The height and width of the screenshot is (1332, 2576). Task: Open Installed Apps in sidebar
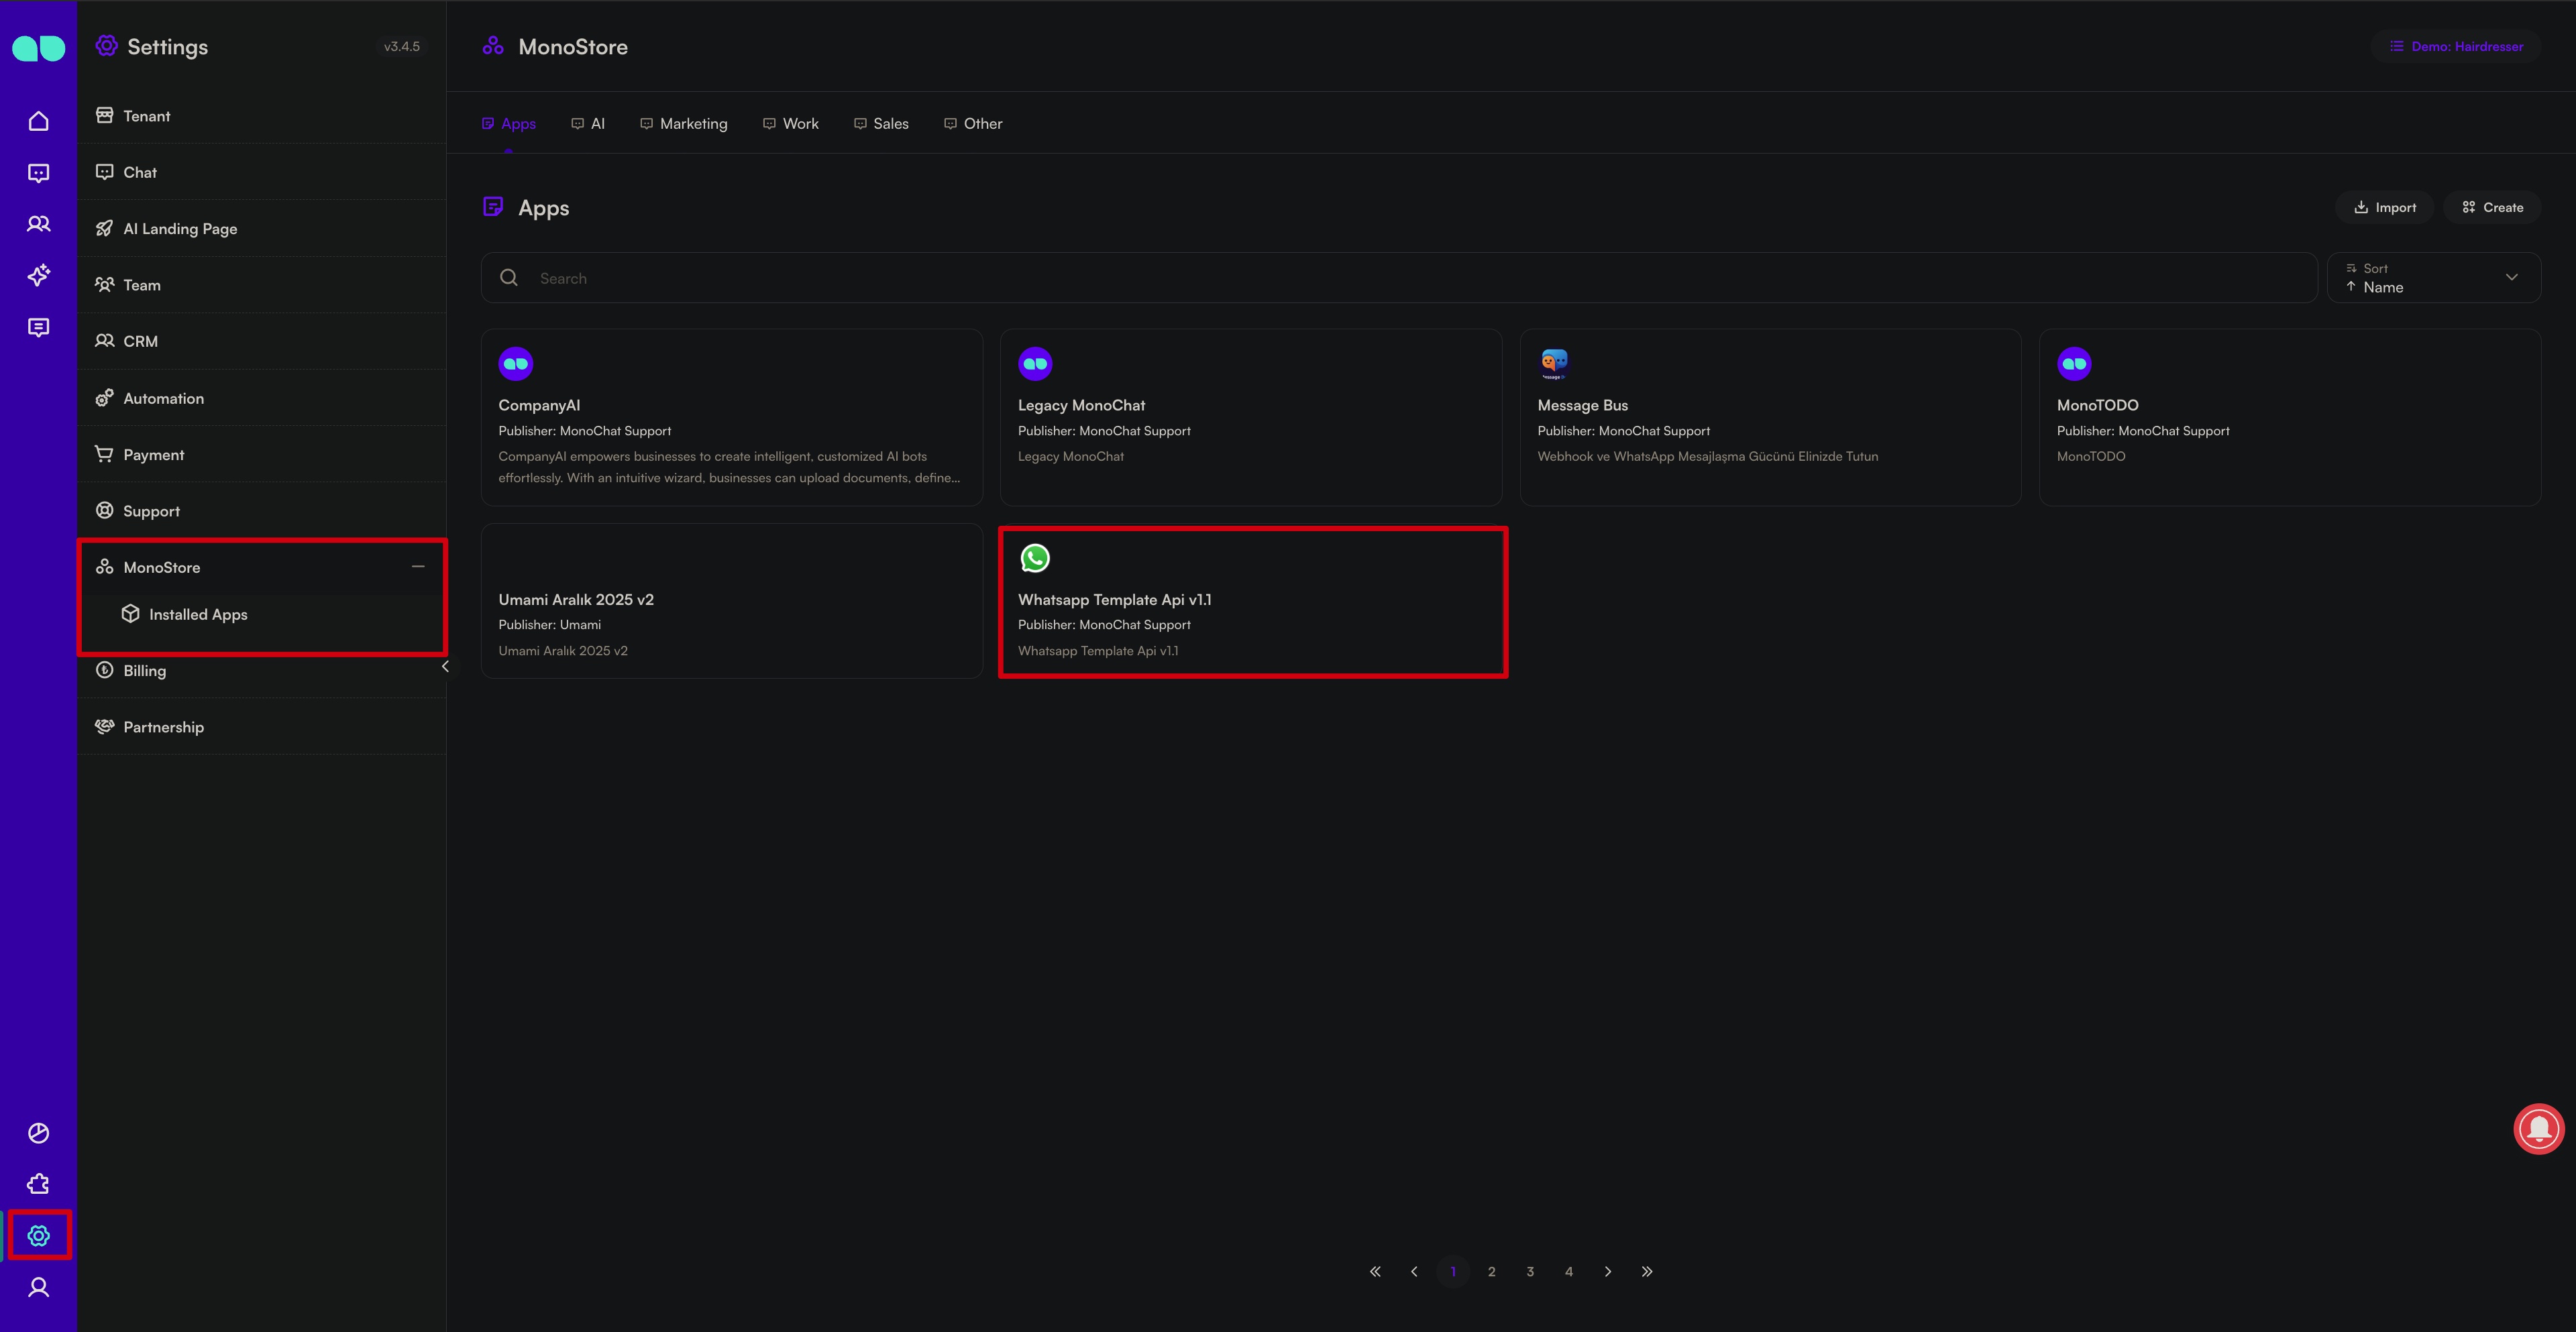coord(198,615)
